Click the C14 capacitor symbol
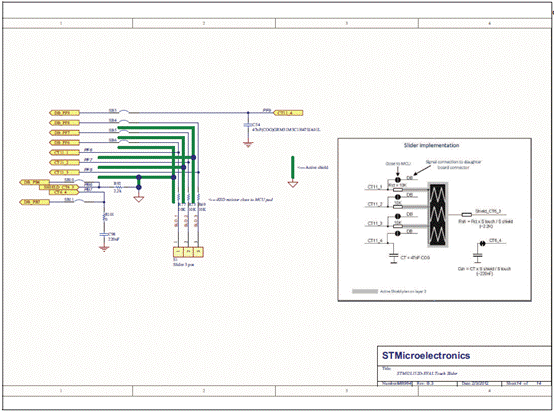 (x=248, y=125)
